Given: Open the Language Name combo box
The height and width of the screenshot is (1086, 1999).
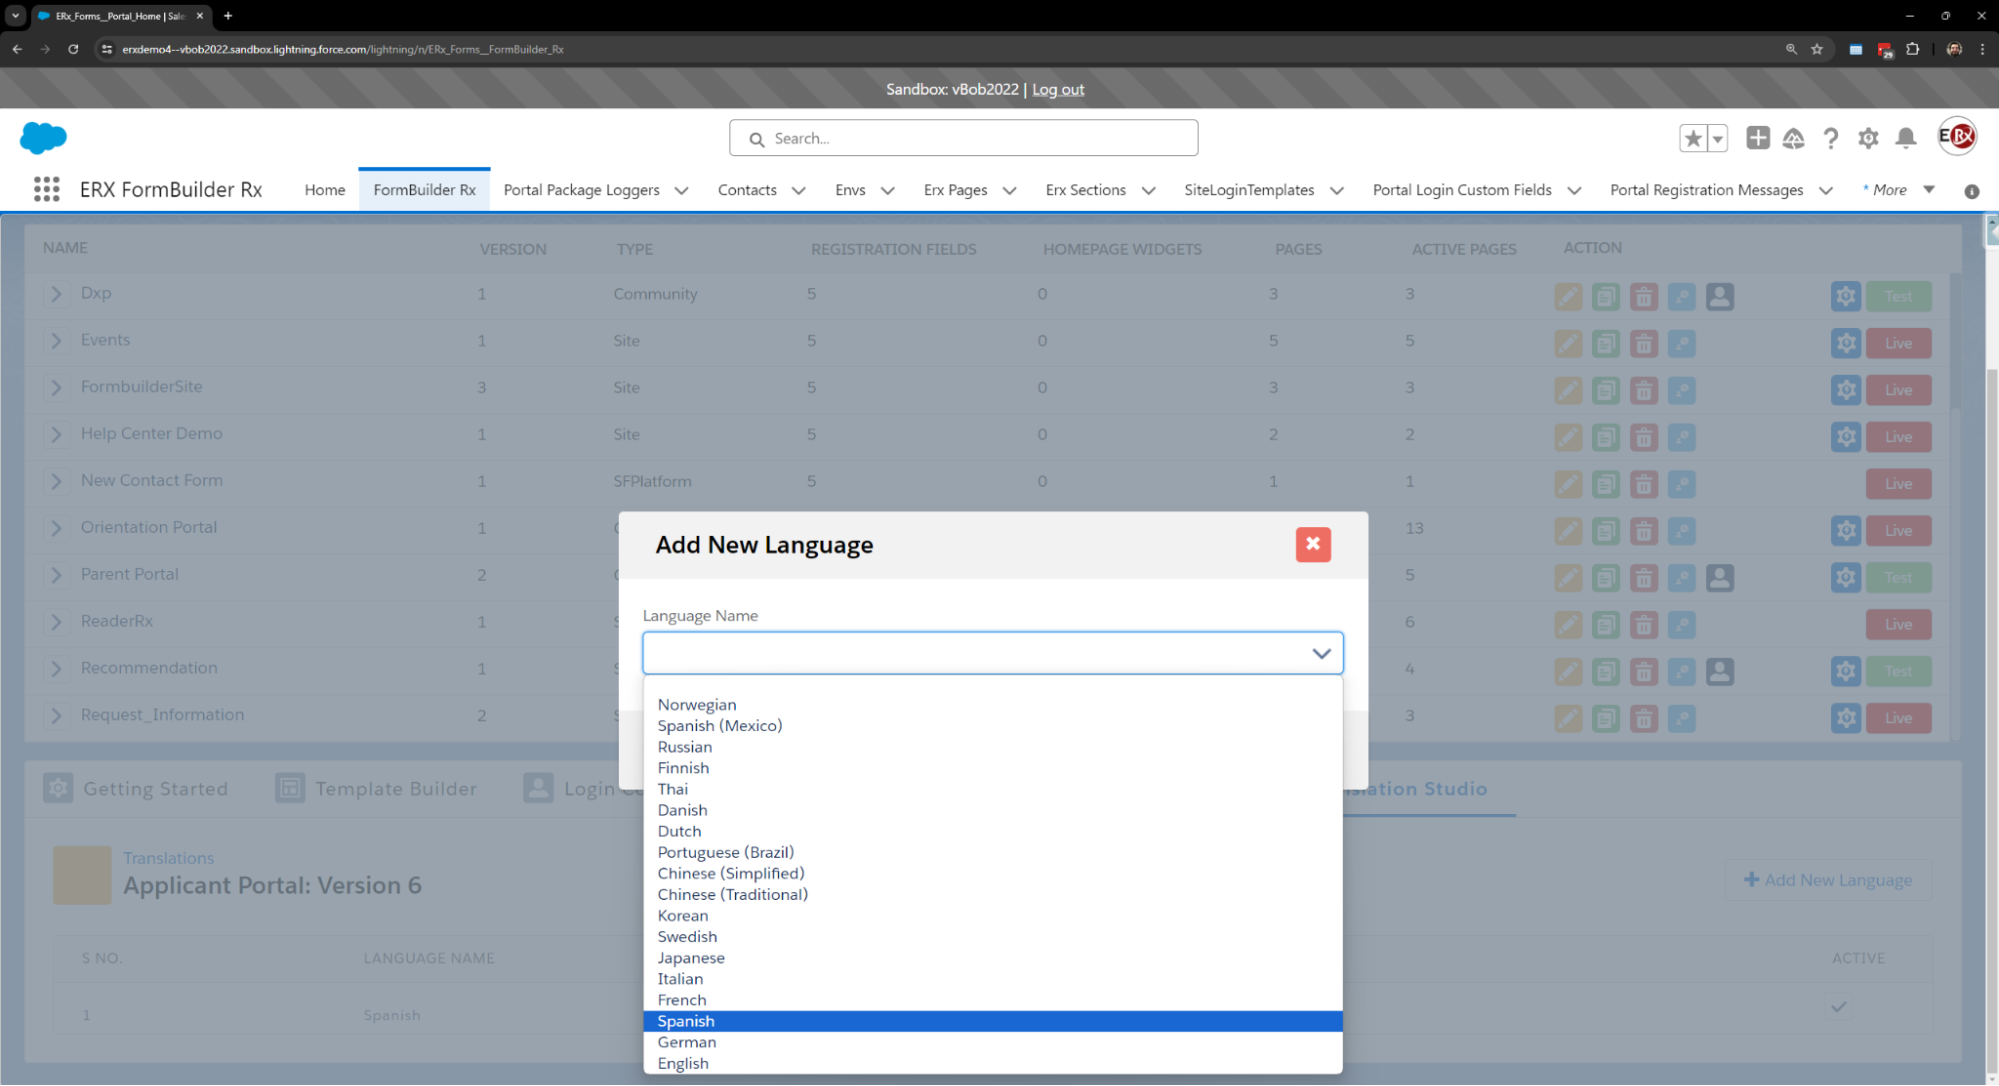Looking at the screenshot, I should (992, 653).
